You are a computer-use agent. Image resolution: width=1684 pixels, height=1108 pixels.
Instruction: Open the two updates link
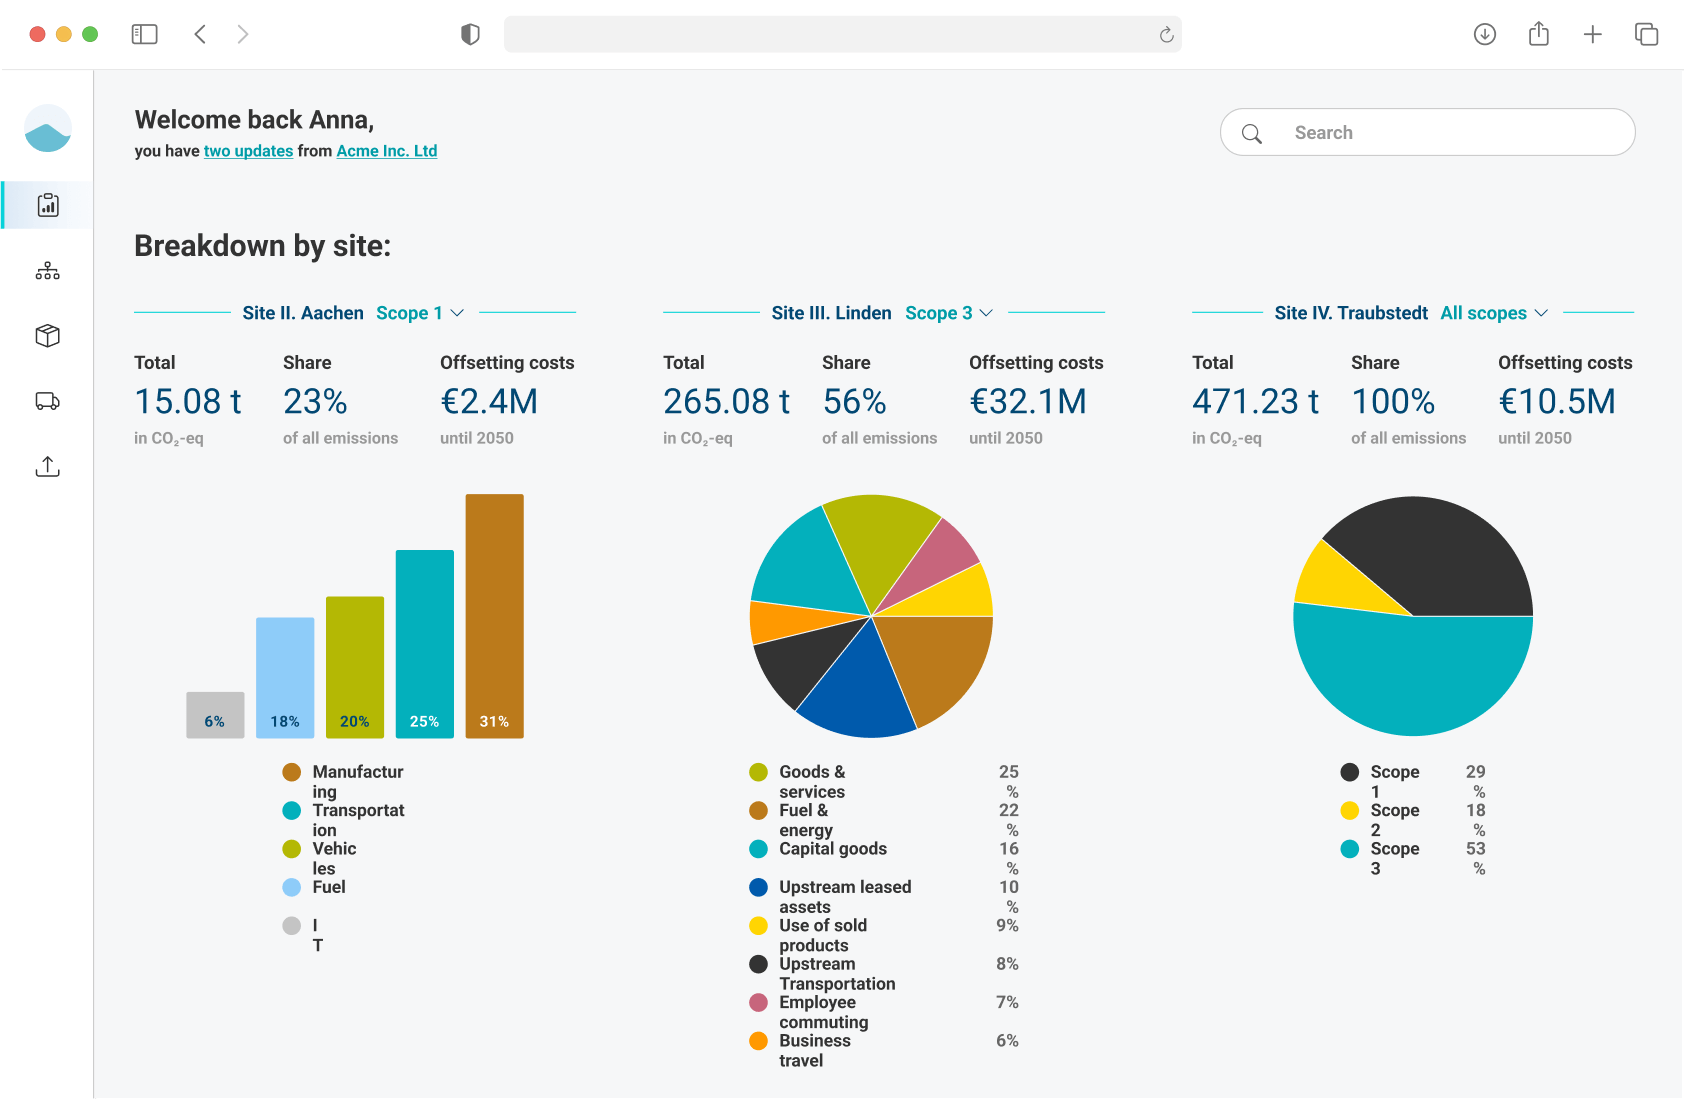click(x=249, y=151)
